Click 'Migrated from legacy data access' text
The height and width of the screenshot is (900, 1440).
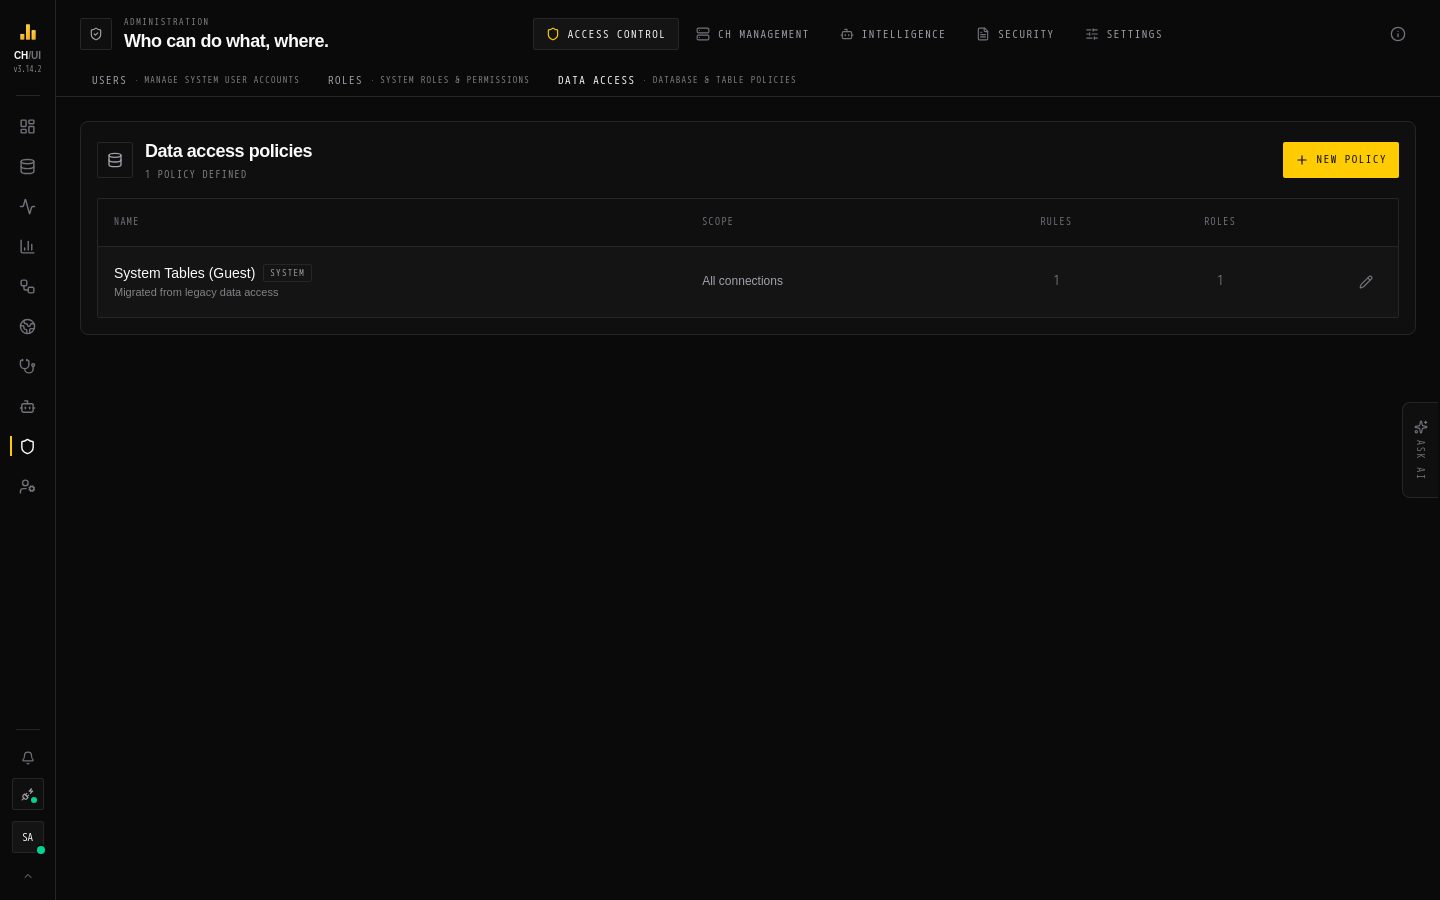[x=196, y=292]
